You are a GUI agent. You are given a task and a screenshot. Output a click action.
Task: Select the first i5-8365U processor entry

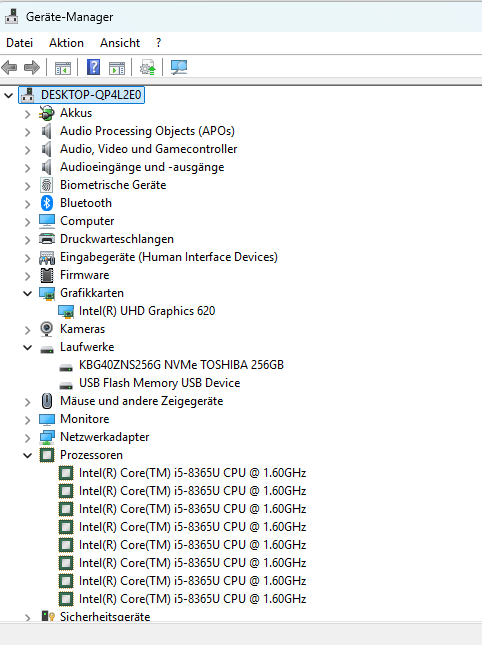click(192, 473)
